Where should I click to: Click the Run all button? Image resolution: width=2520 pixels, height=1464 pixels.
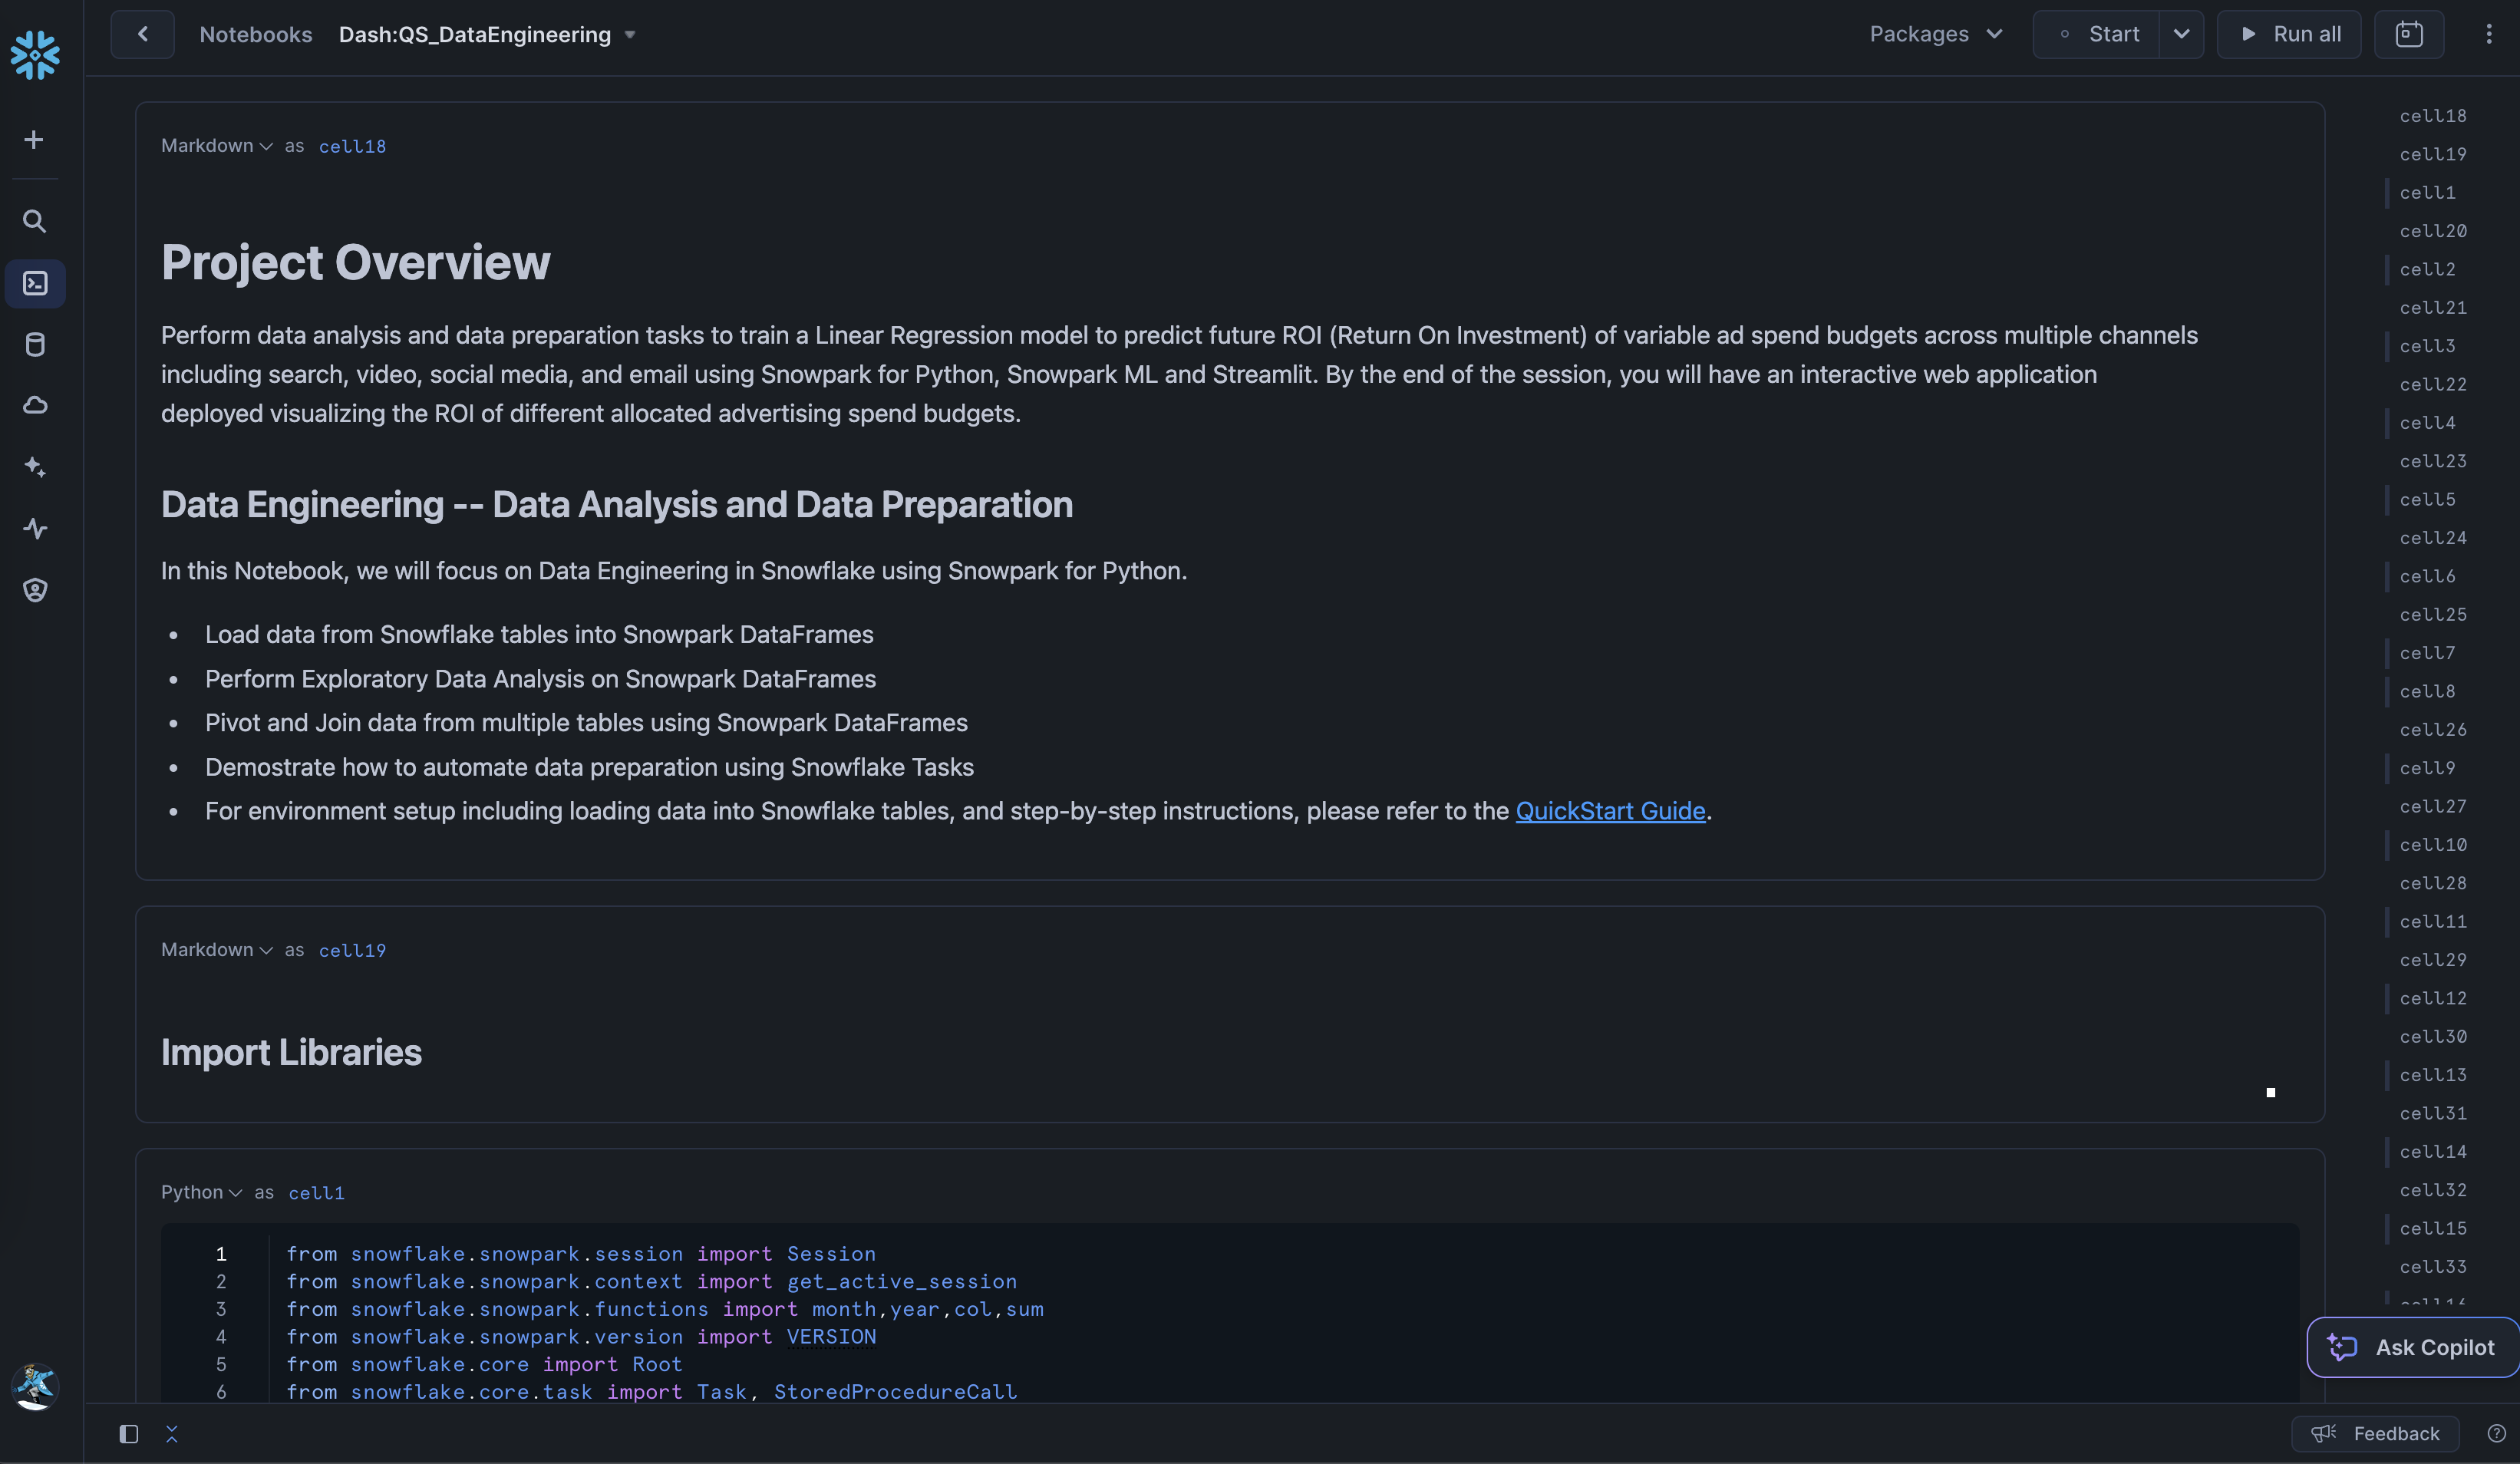tap(2288, 34)
